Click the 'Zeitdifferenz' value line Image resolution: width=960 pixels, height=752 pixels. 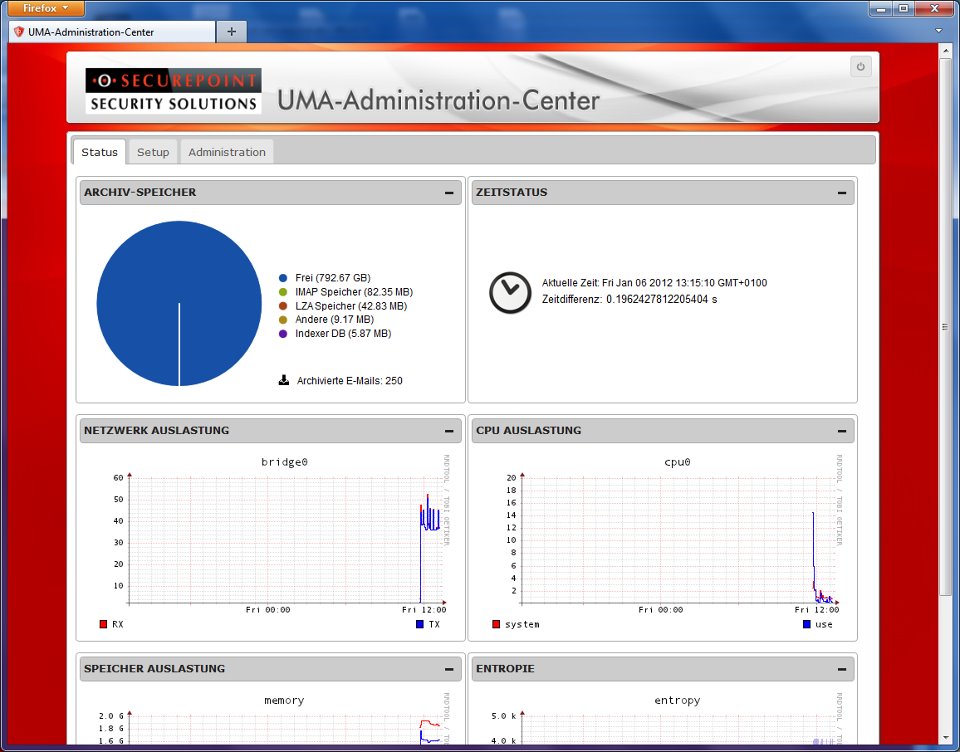629,299
